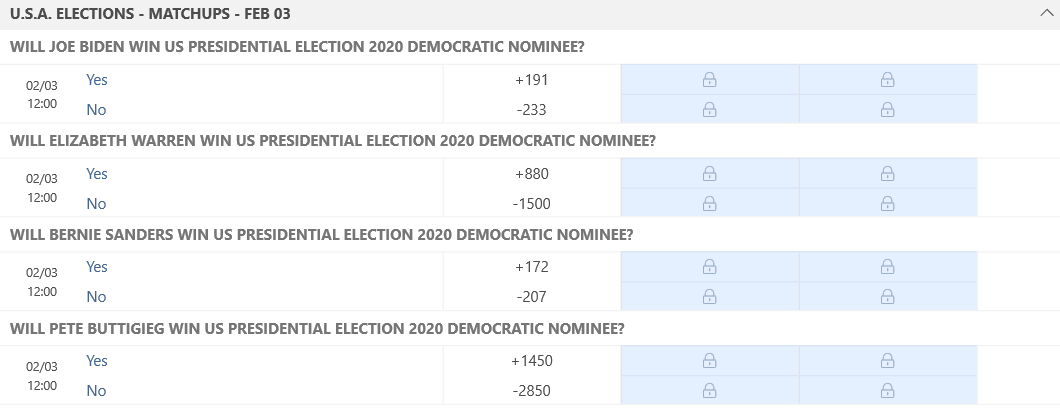Click second lock icon in Warren No row
Screen dimensions: 1060x411
[x=888, y=203]
